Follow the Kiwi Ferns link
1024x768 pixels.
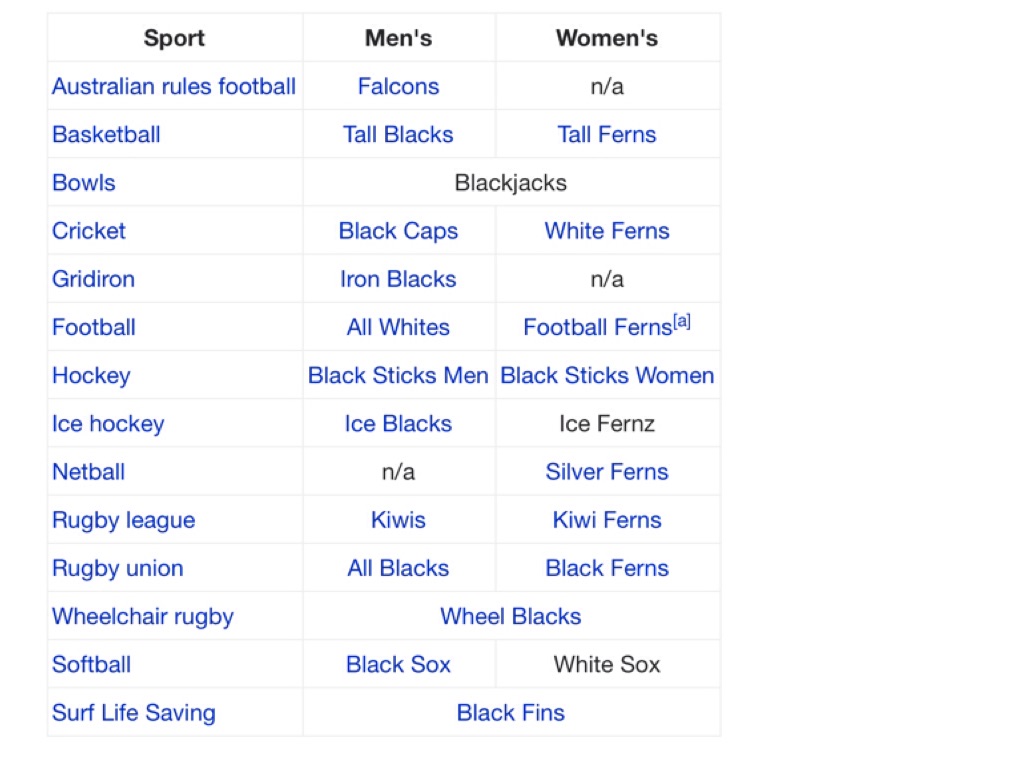click(607, 520)
